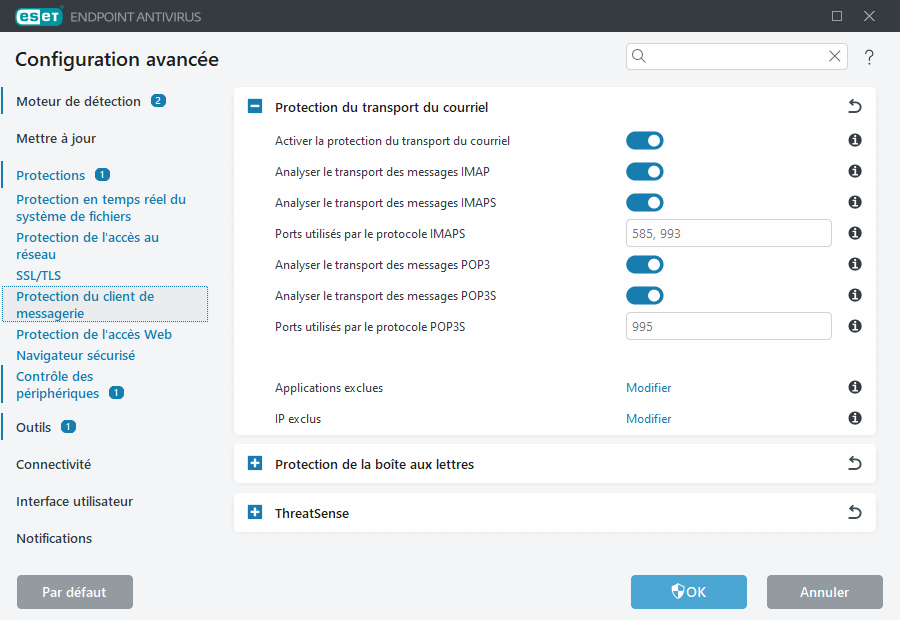Disable the Activer la protection du transport toggle

pyautogui.click(x=645, y=140)
